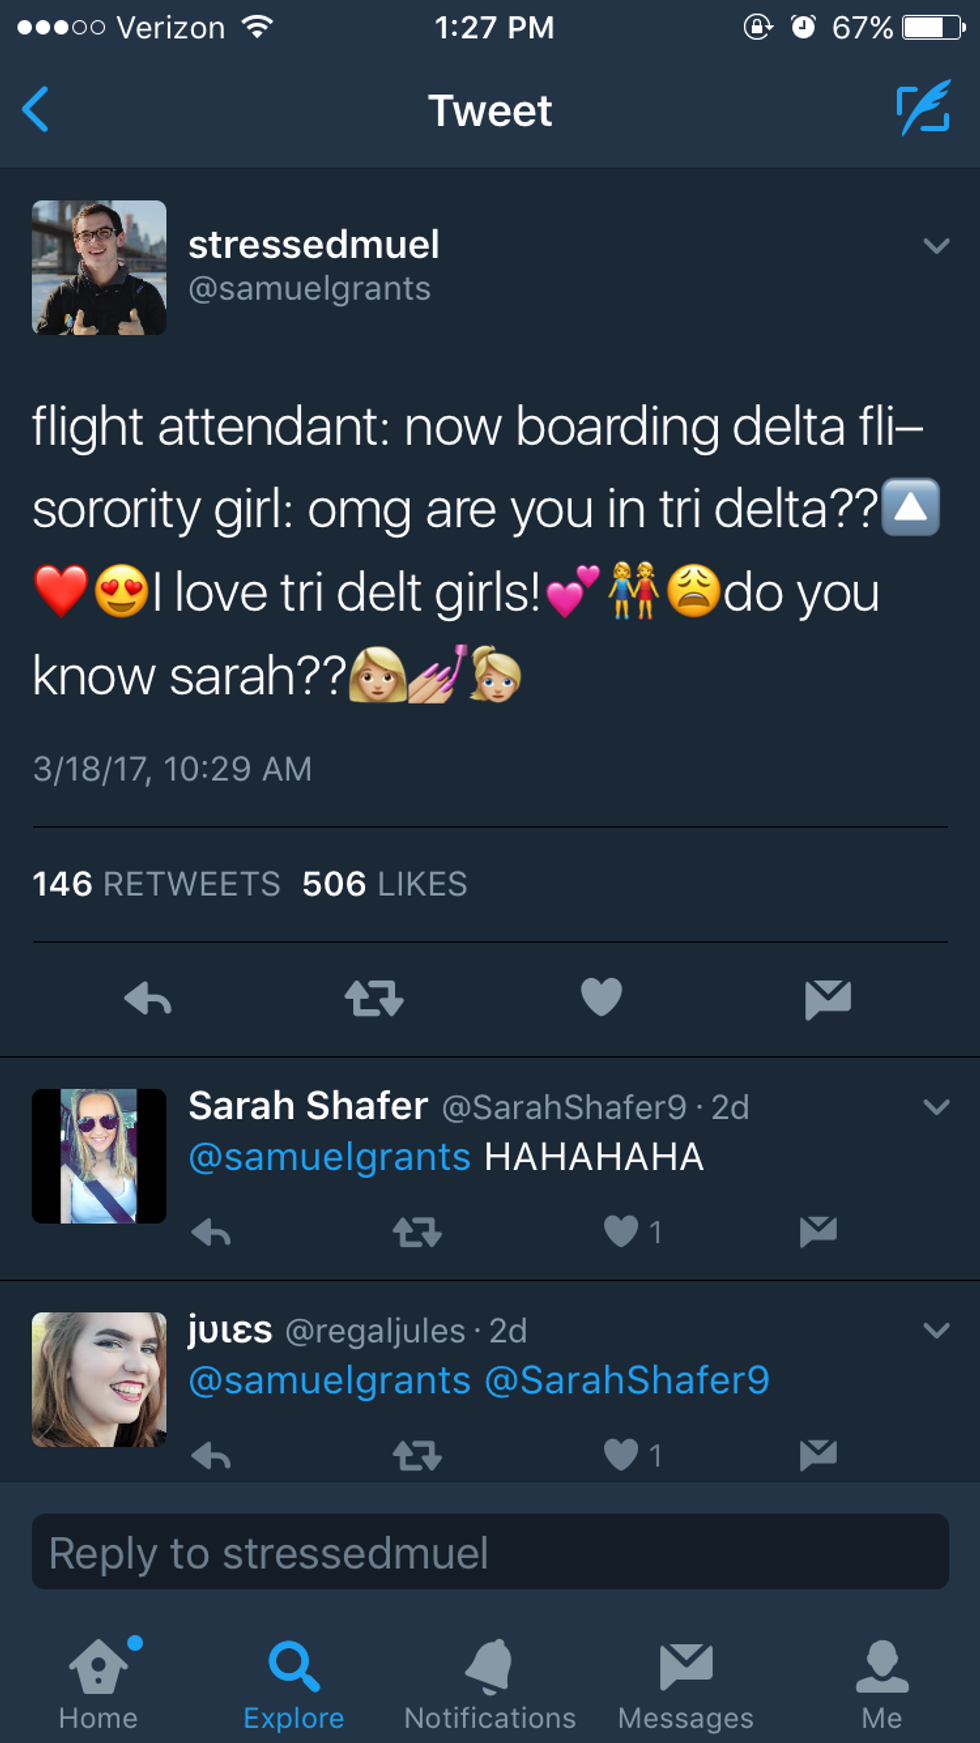Like Sarah Shafer's HAHAHAHA reply
Viewport: 980px width, 1743px height.
tap(621, 1231)
